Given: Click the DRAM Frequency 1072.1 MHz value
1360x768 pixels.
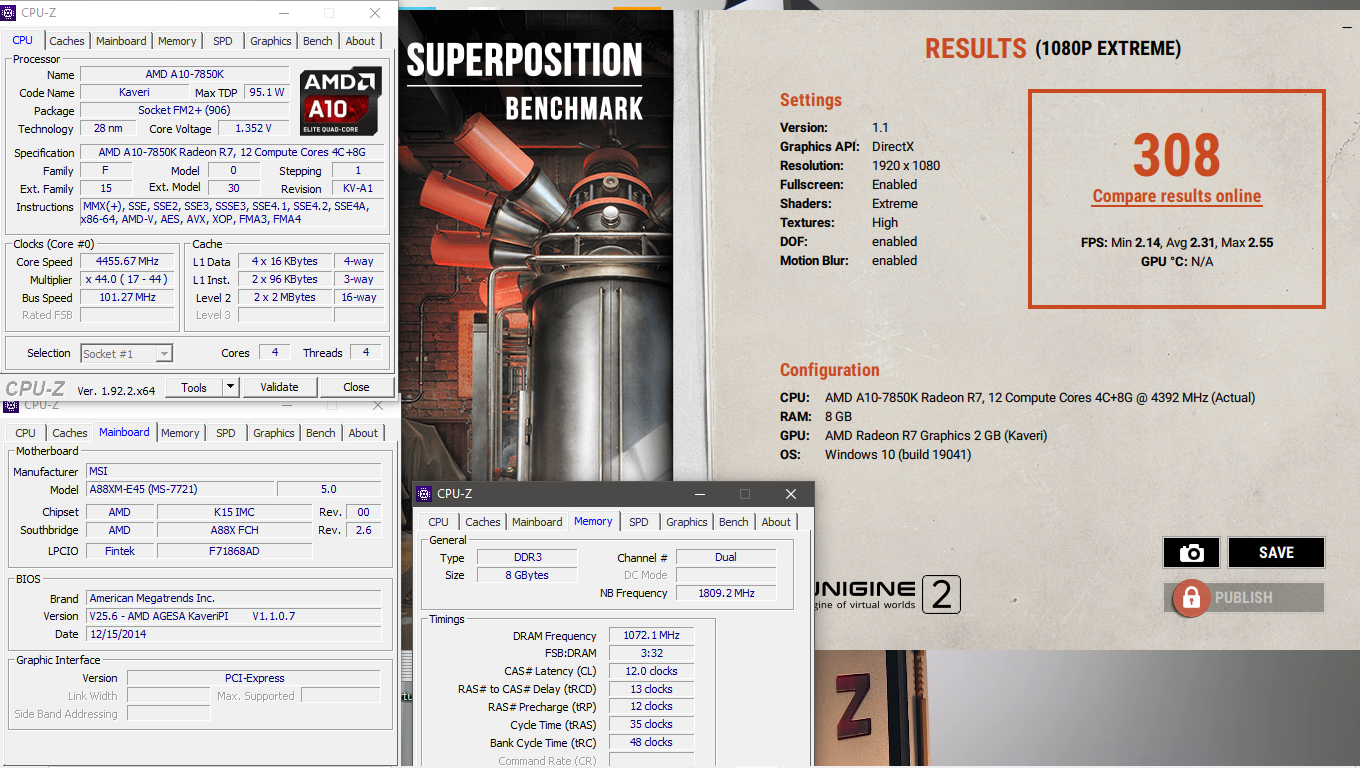Looking at the screenshot, I should pos(651,636).
